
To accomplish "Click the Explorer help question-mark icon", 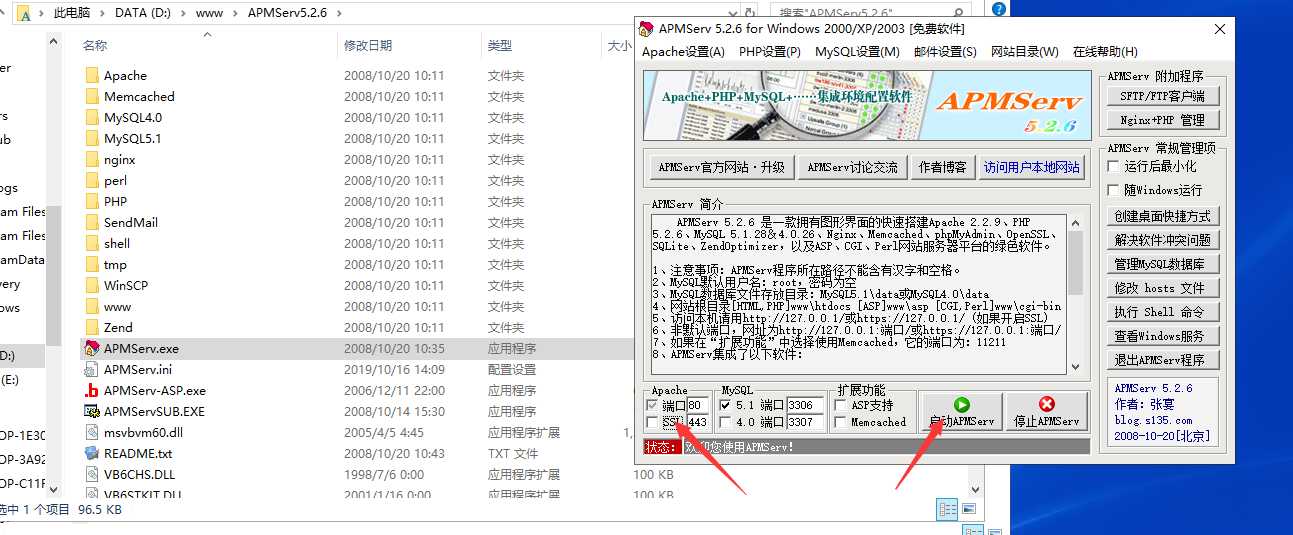I will click(999, 9).
